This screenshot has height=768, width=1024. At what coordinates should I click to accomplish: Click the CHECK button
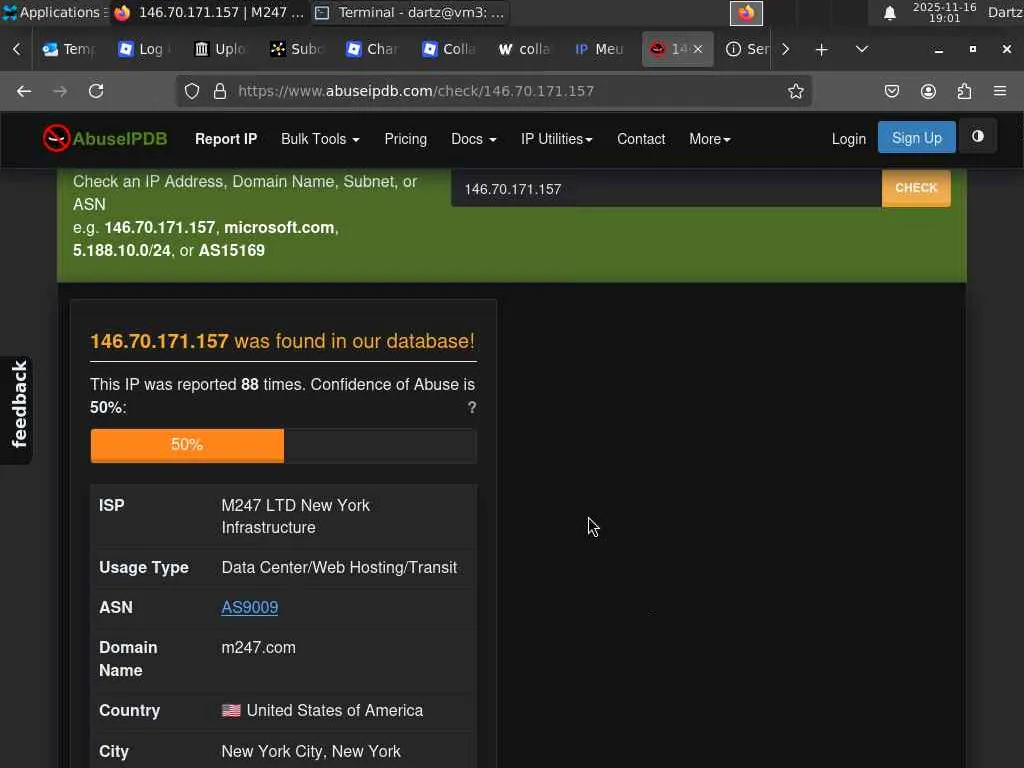point(916,188)
